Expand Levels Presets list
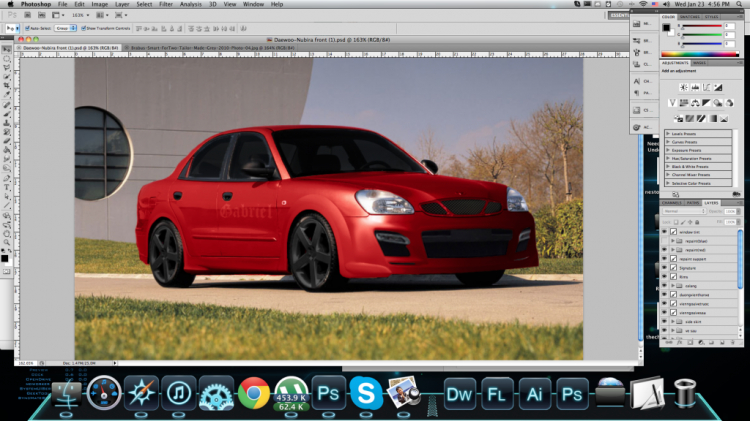 [668, 134]
